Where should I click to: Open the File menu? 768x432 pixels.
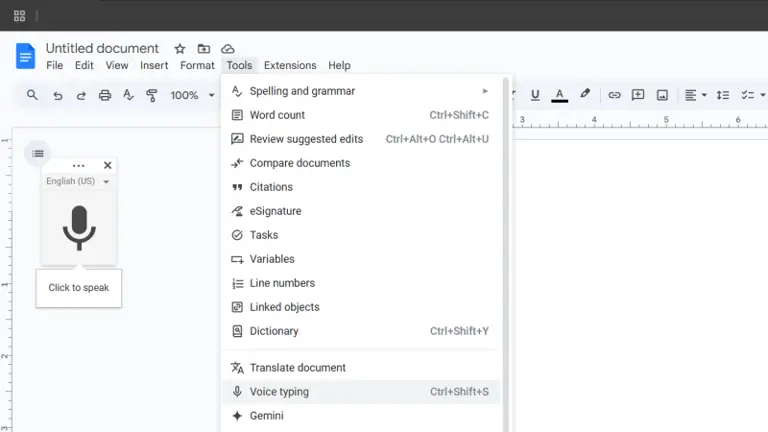point(54,65)
